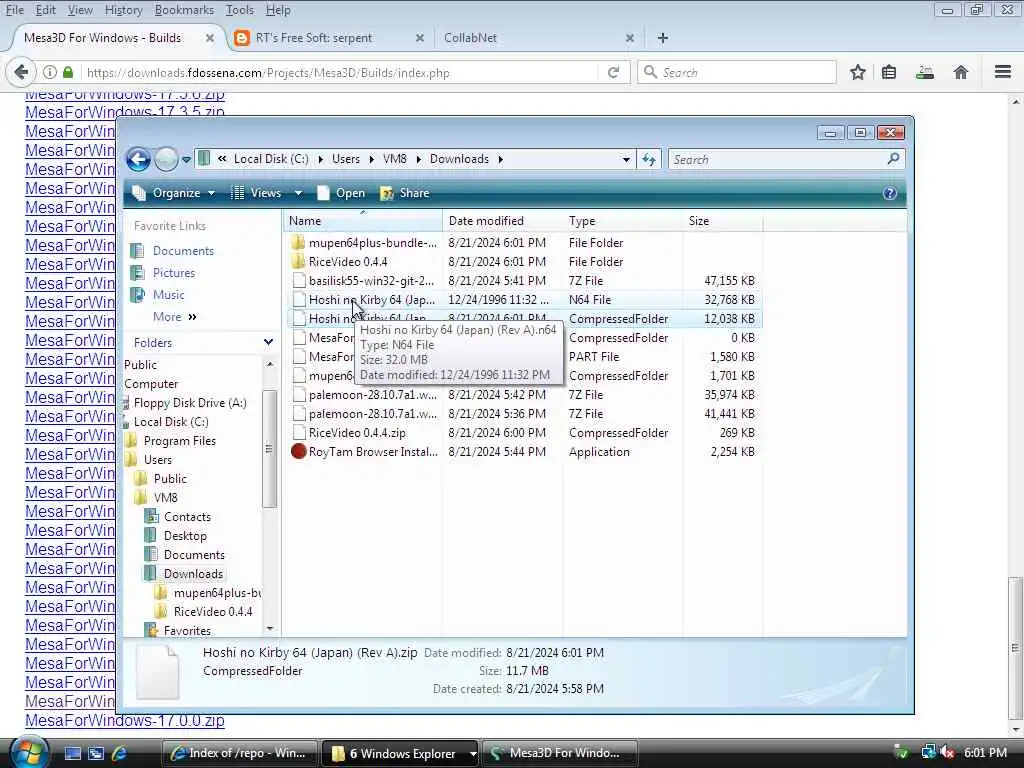Collapse the Folders pane
The height and width of the screenshot is (768, 1024).
click(268, 342)
